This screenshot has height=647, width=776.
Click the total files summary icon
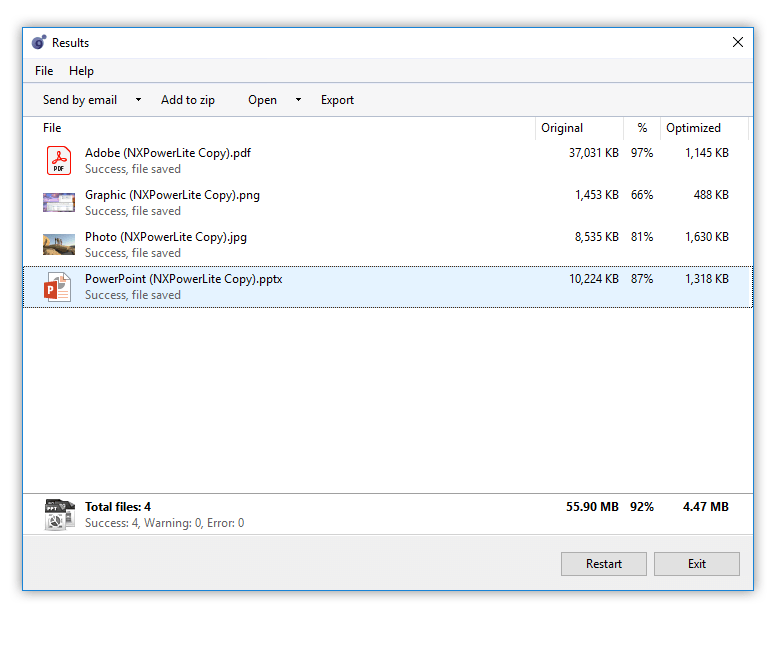pos(59,515)
